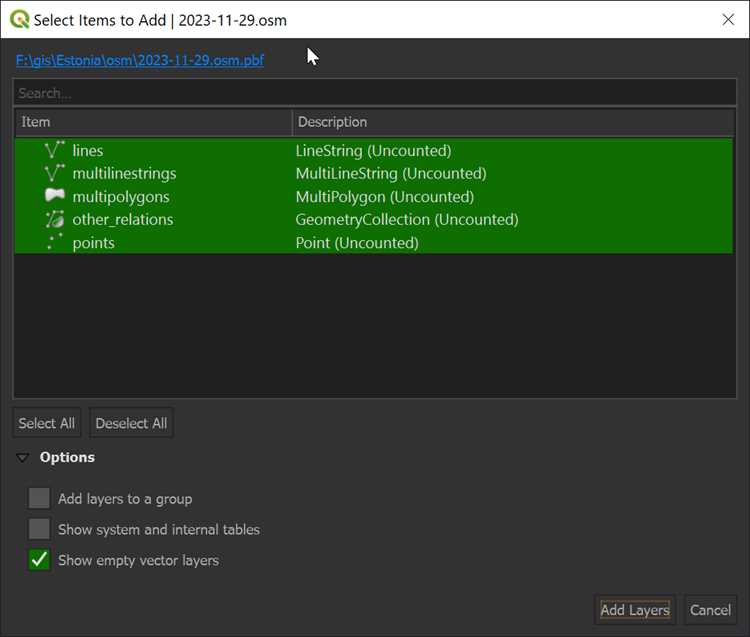Select the multipolygons layer row
The width and height of the screenshot is (750, 637).
[x=374, y=196]
